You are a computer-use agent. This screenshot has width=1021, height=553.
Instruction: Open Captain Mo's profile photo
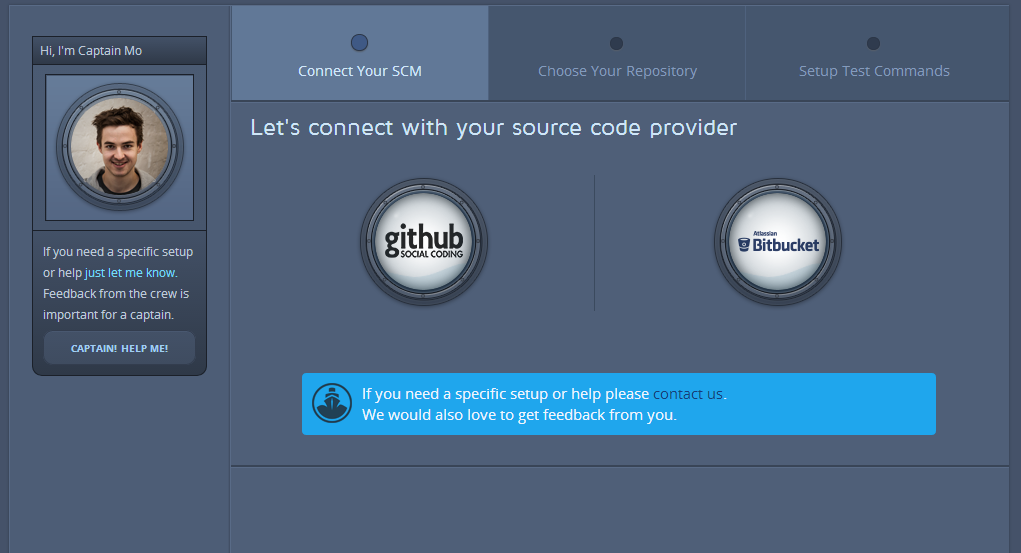click(x=120, y=147)
